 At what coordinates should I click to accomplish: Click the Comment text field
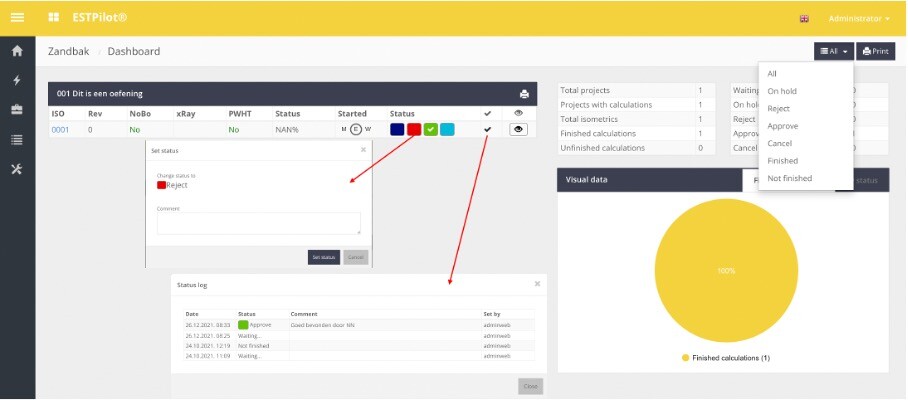click(x=258, y=223)
